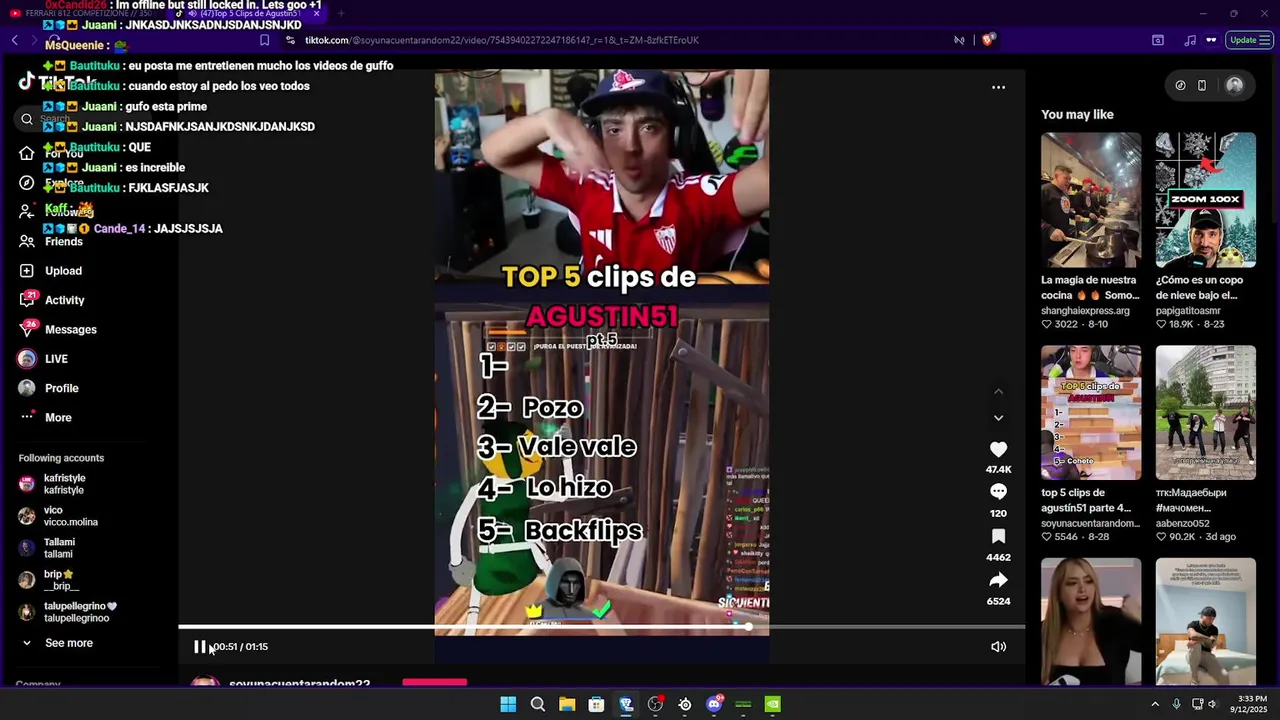This screenshot has width=1280, height=720.
Task: Pause the video with the pause button
Action: point(199,647)
